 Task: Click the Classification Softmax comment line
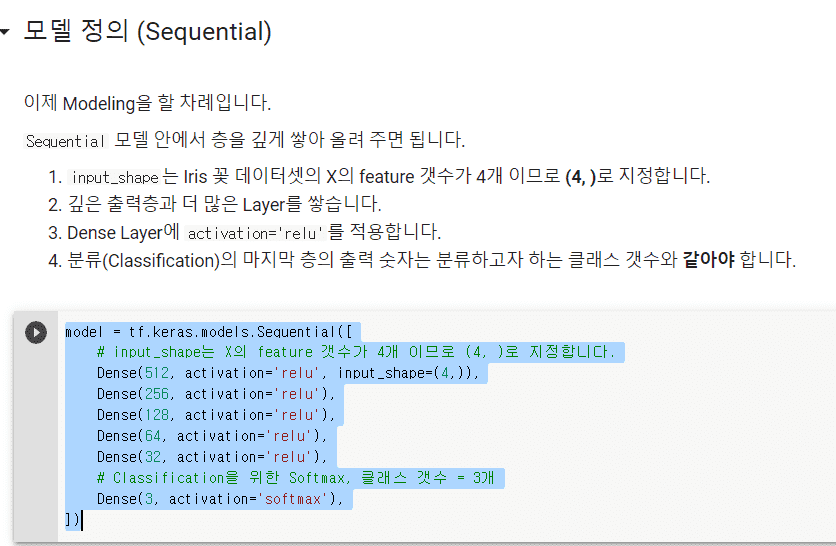(x=296, y=478)
